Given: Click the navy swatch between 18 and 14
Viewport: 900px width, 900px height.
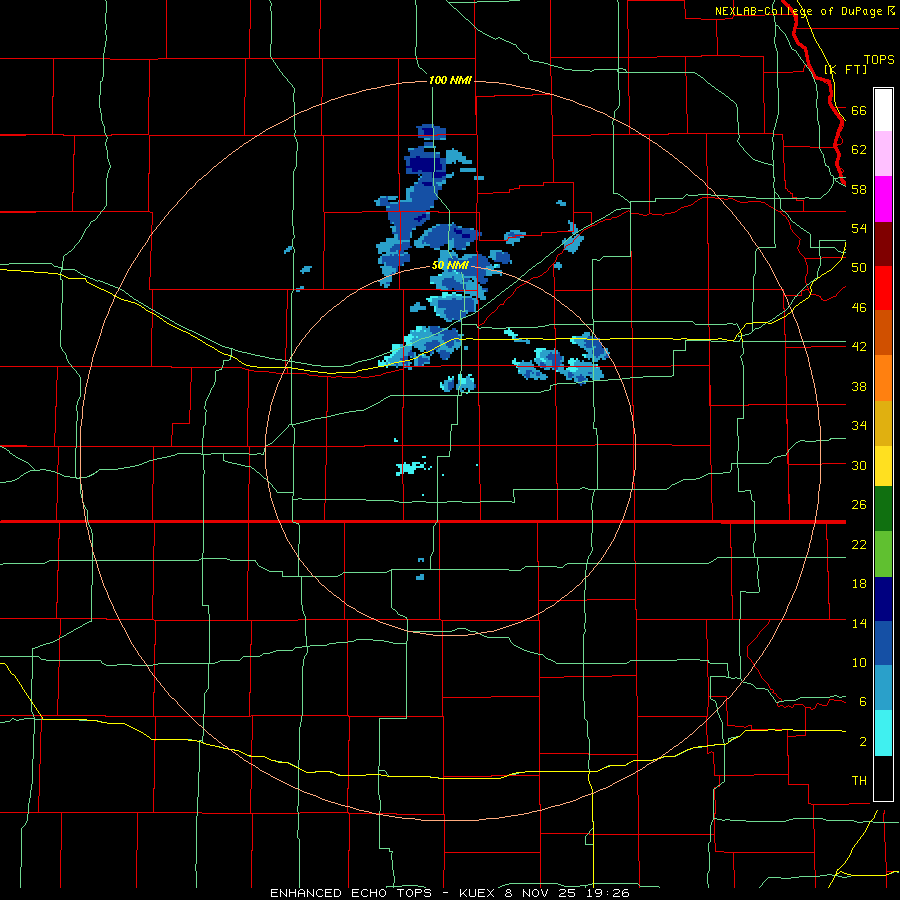Looking at the screenshot, I should (883, 599).
